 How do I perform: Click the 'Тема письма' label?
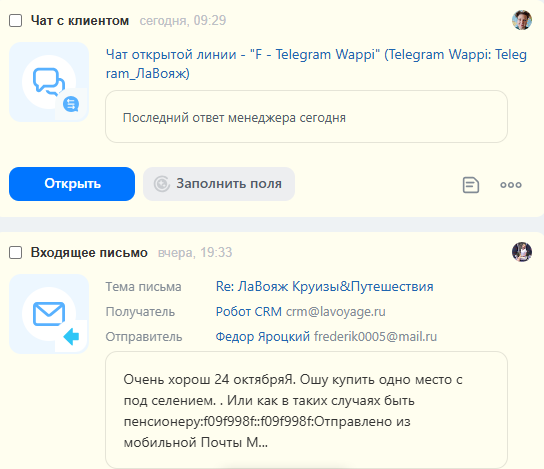click(143, 287)
